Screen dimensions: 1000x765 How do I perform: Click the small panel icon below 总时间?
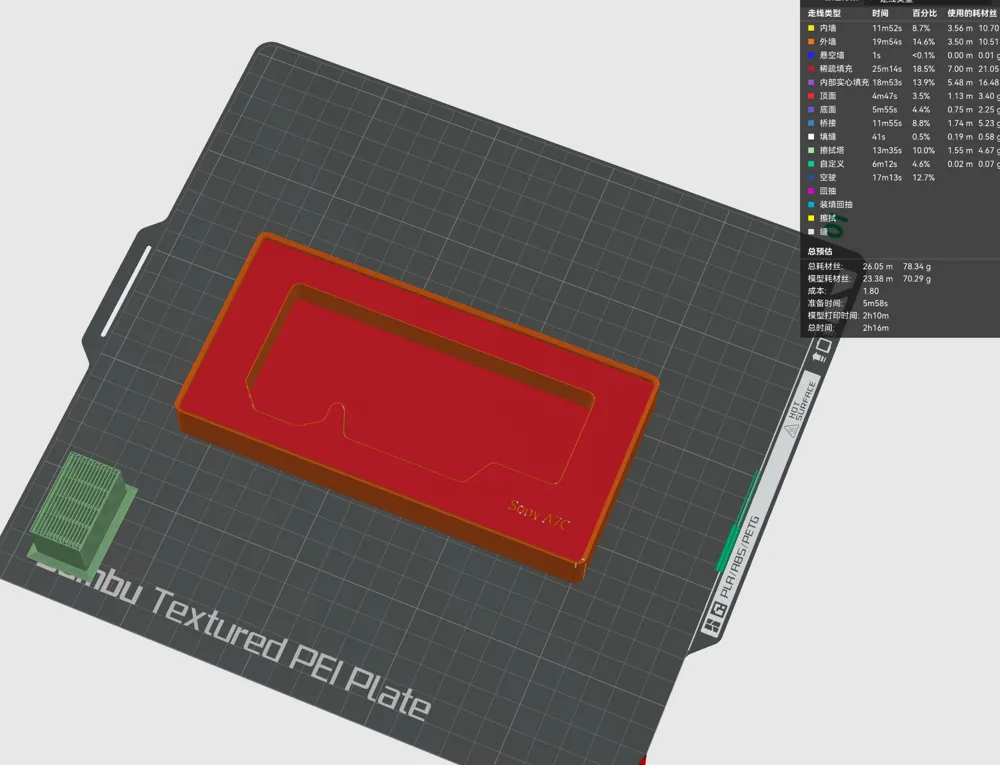tap(822, 349)
